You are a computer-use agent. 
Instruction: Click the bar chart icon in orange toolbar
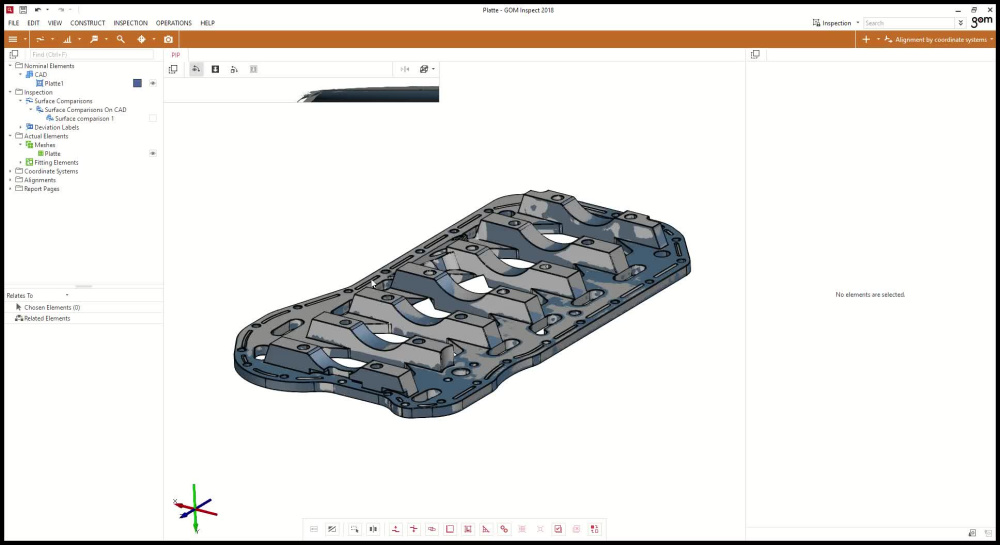(67, 40)
